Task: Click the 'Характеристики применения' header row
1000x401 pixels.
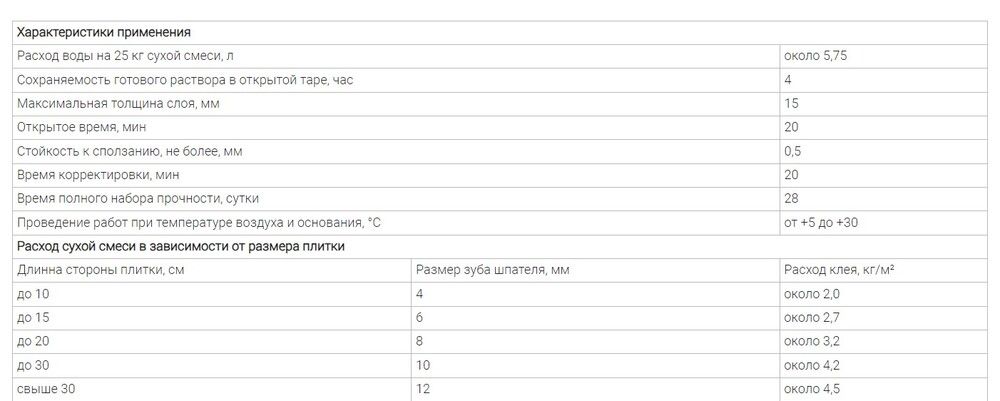Action: click(x=500, y=33)
